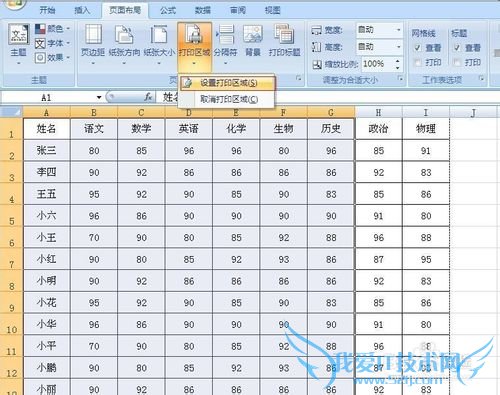The image size is (500, 395).
Task: Click cell with name 李四
Action: click(x=47, y=172)
